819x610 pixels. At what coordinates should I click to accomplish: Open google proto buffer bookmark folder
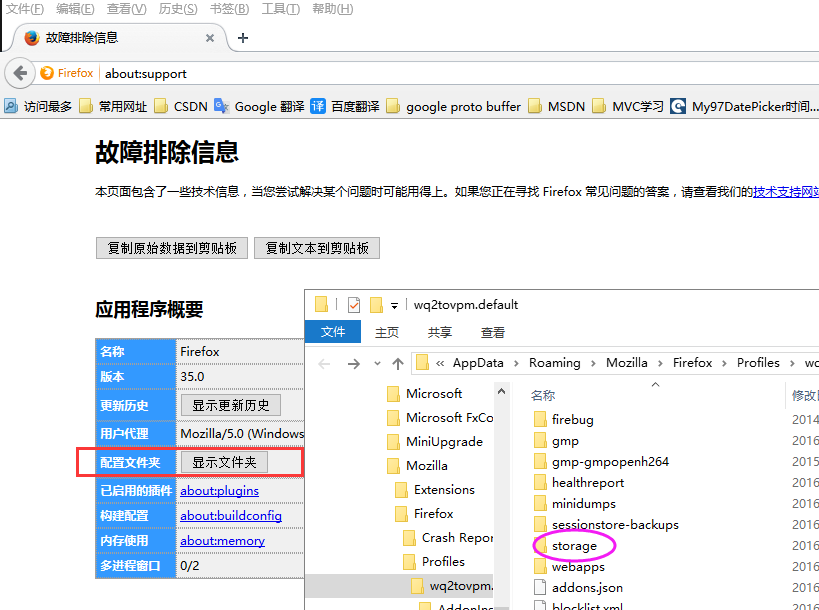pos(454,107)
